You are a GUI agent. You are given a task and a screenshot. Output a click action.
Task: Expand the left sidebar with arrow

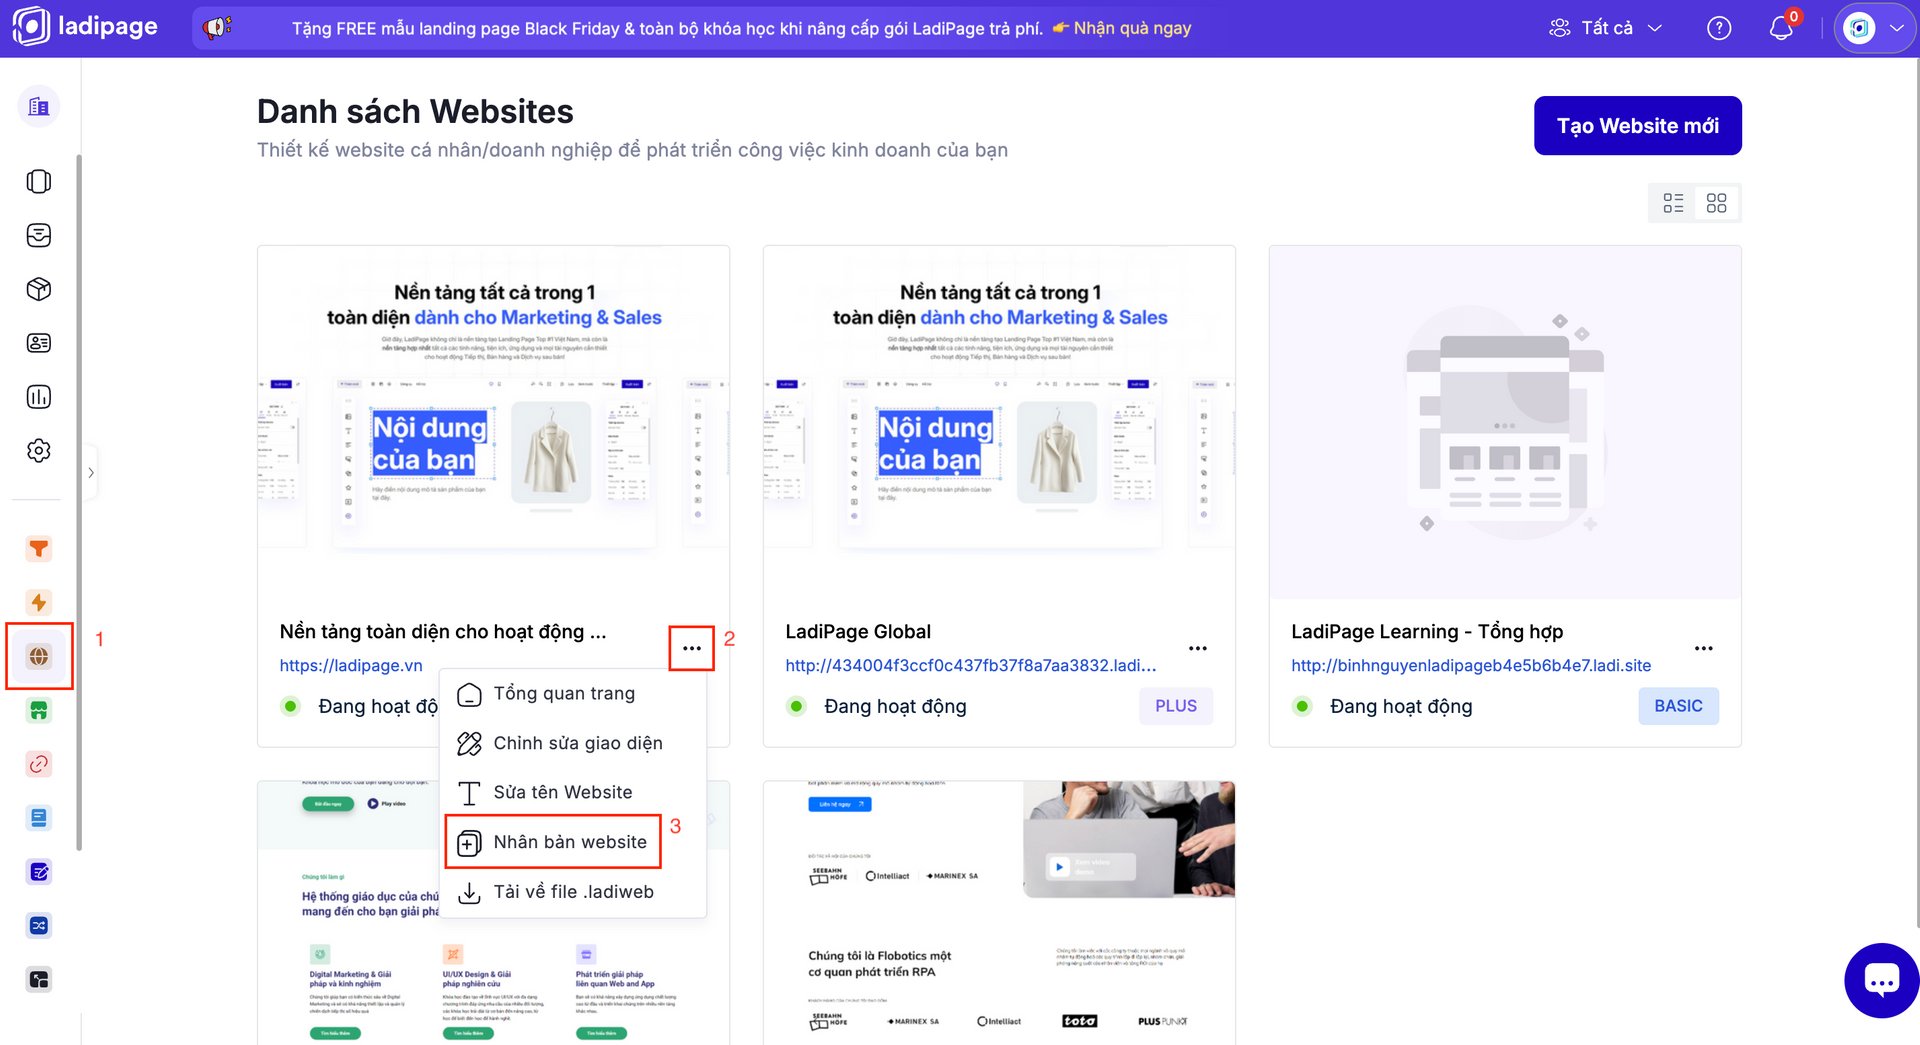pos(91,473)
